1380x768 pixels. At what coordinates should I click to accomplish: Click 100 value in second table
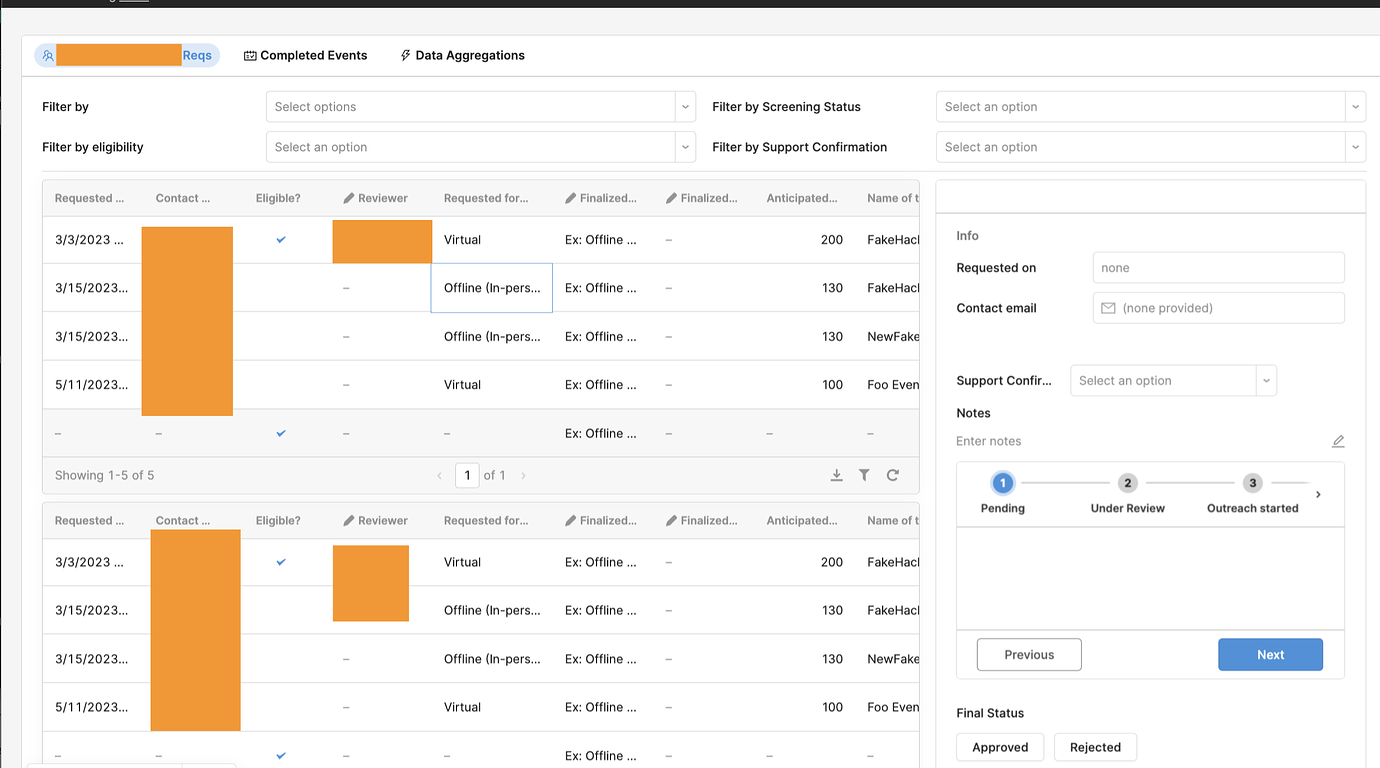click(x=832, y=707)
